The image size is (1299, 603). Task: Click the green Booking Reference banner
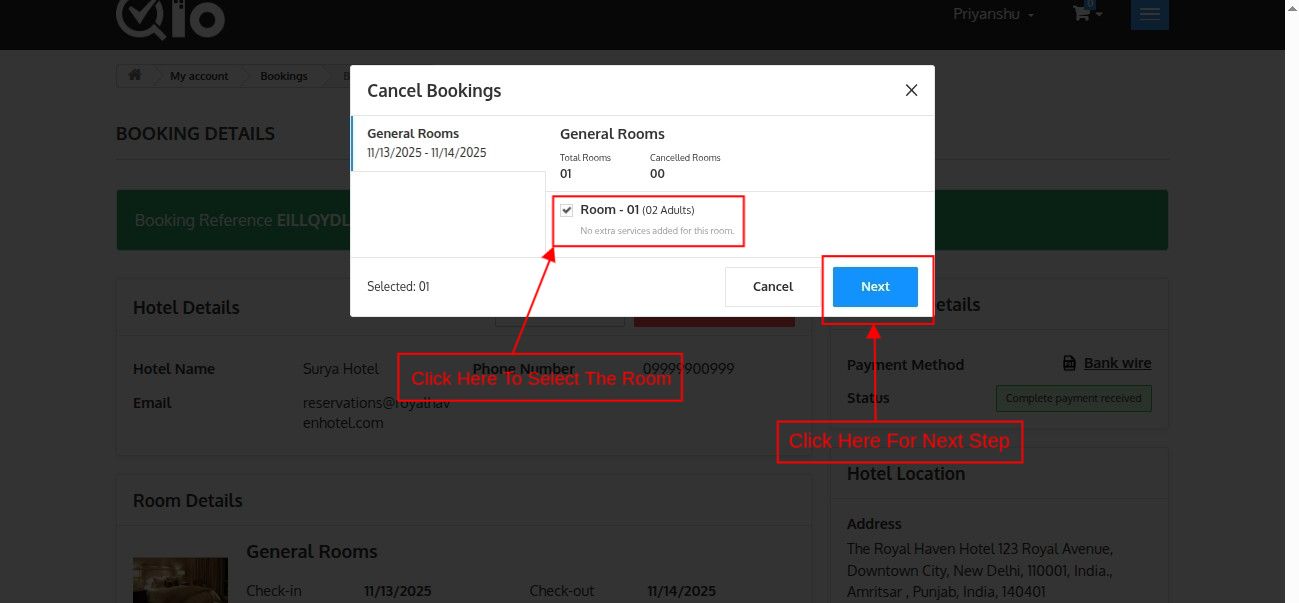(232, 220)
